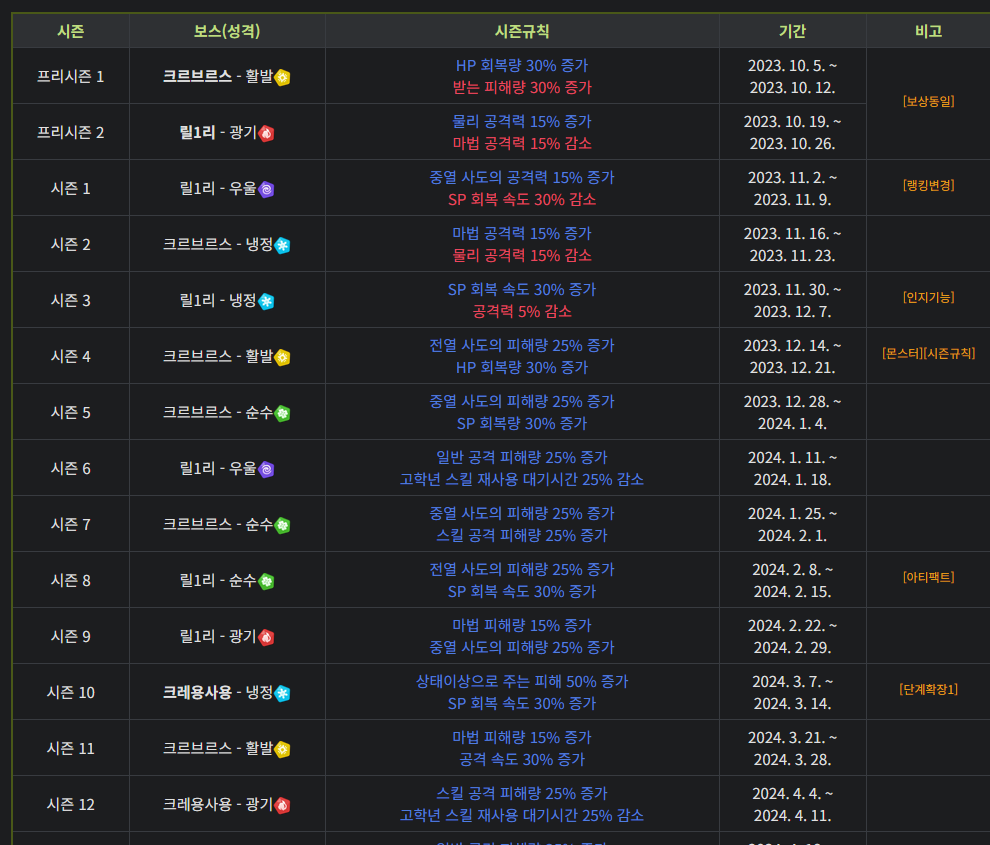Open the [몬스터] footnote link
990x845 pixels.
point(902,353)
